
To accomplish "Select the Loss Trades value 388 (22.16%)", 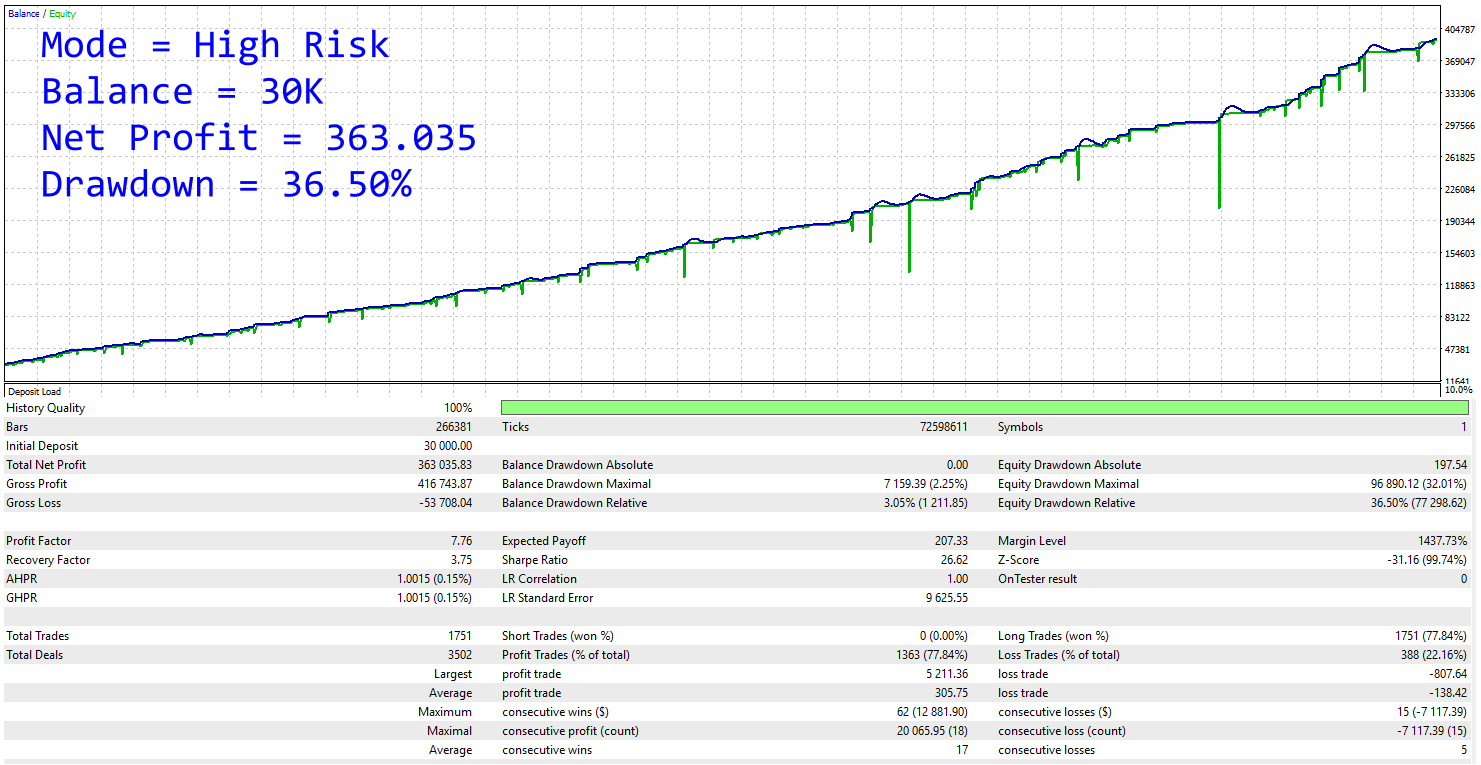I will click(x=1433, y=655).
